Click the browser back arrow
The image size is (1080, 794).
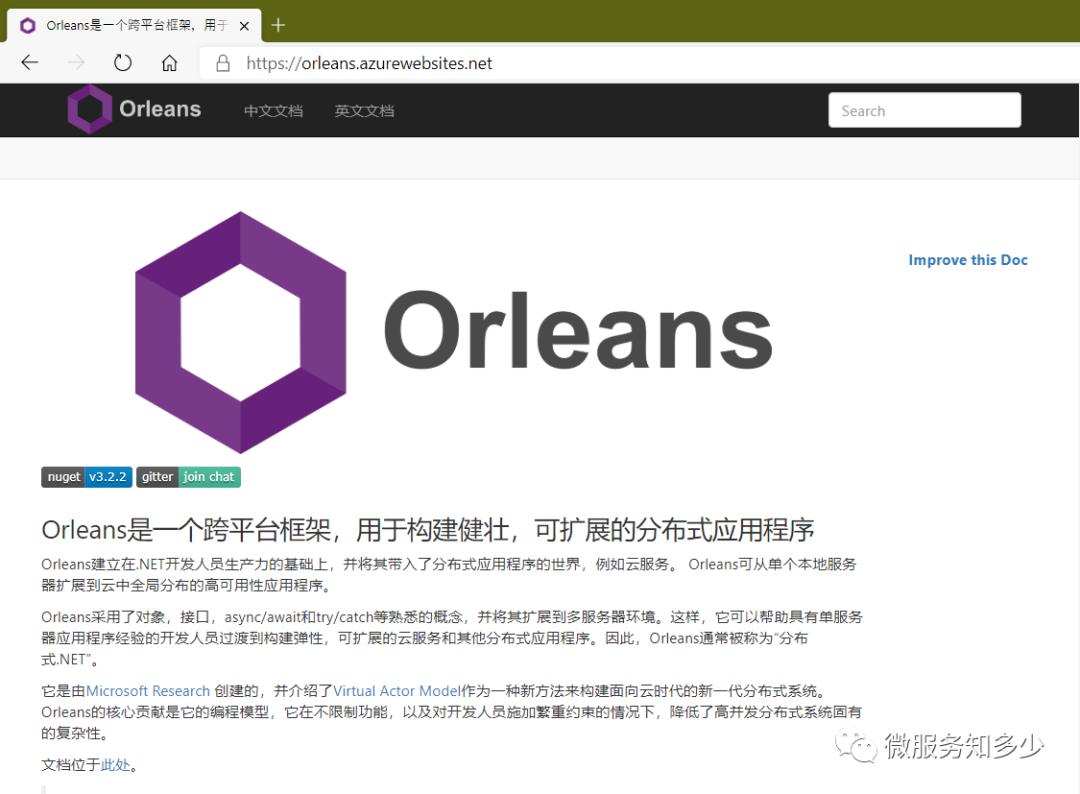pyautogui.click(x=30, y=63)
